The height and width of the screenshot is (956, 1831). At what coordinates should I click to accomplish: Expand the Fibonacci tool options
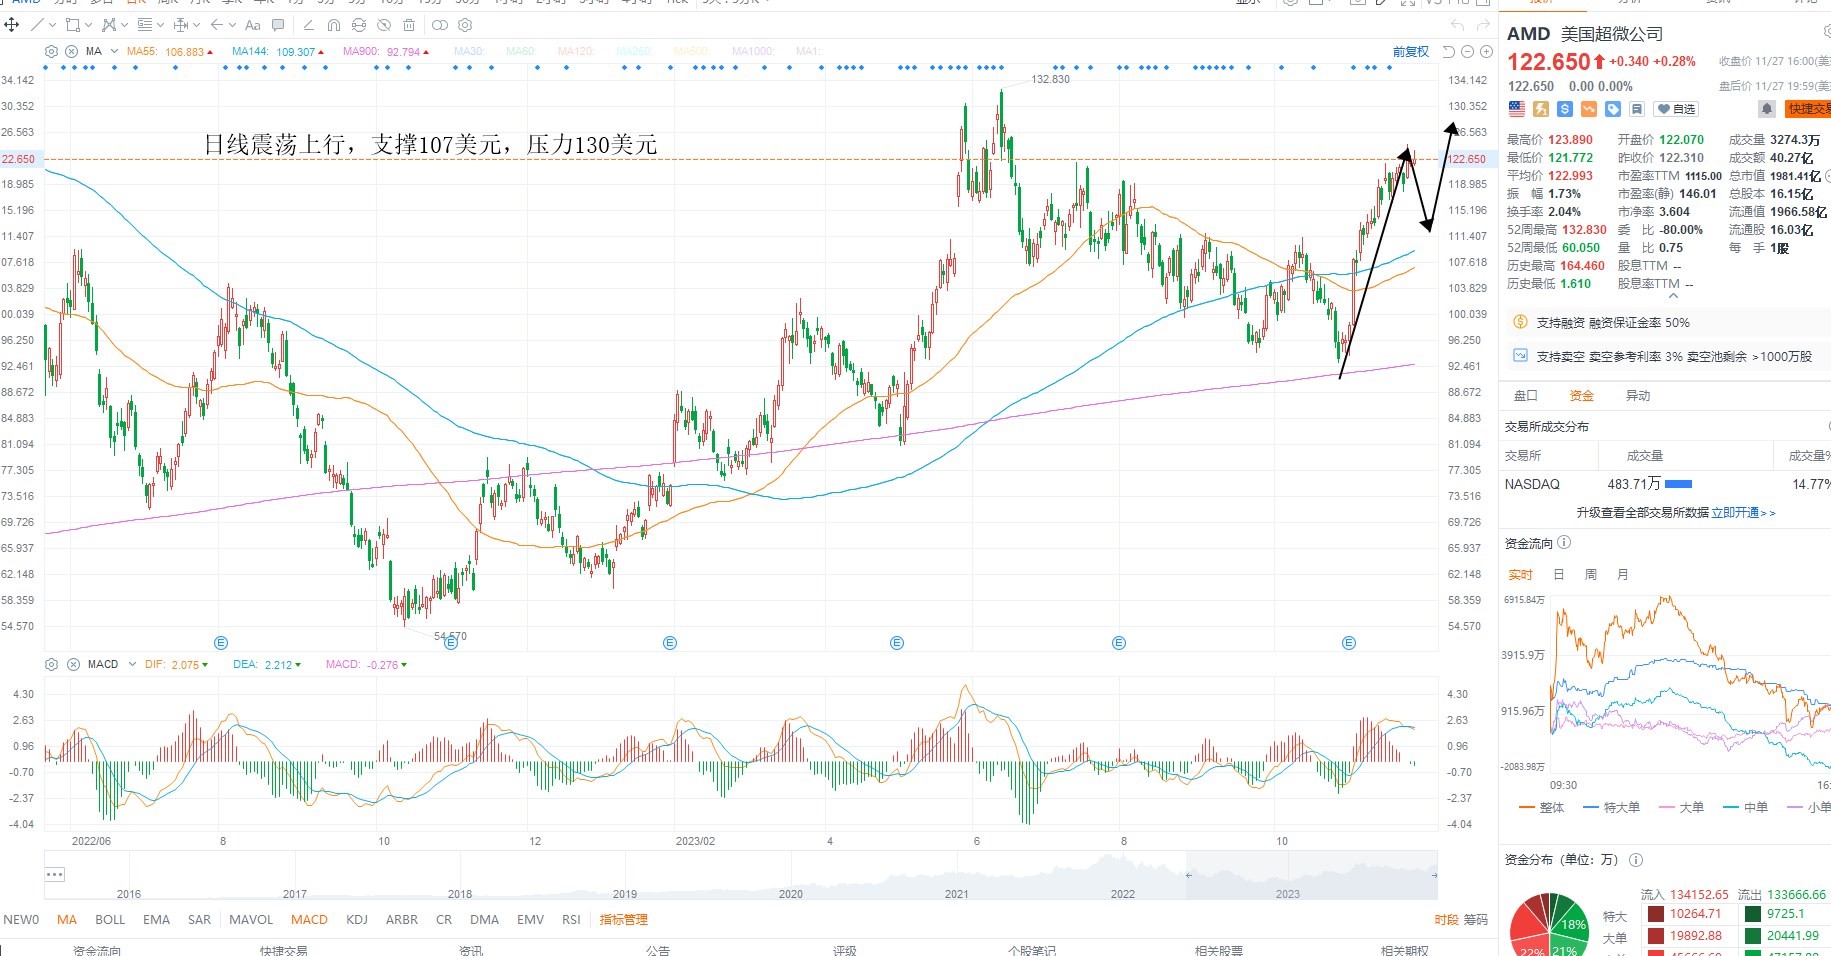click(x=160, y=25)
